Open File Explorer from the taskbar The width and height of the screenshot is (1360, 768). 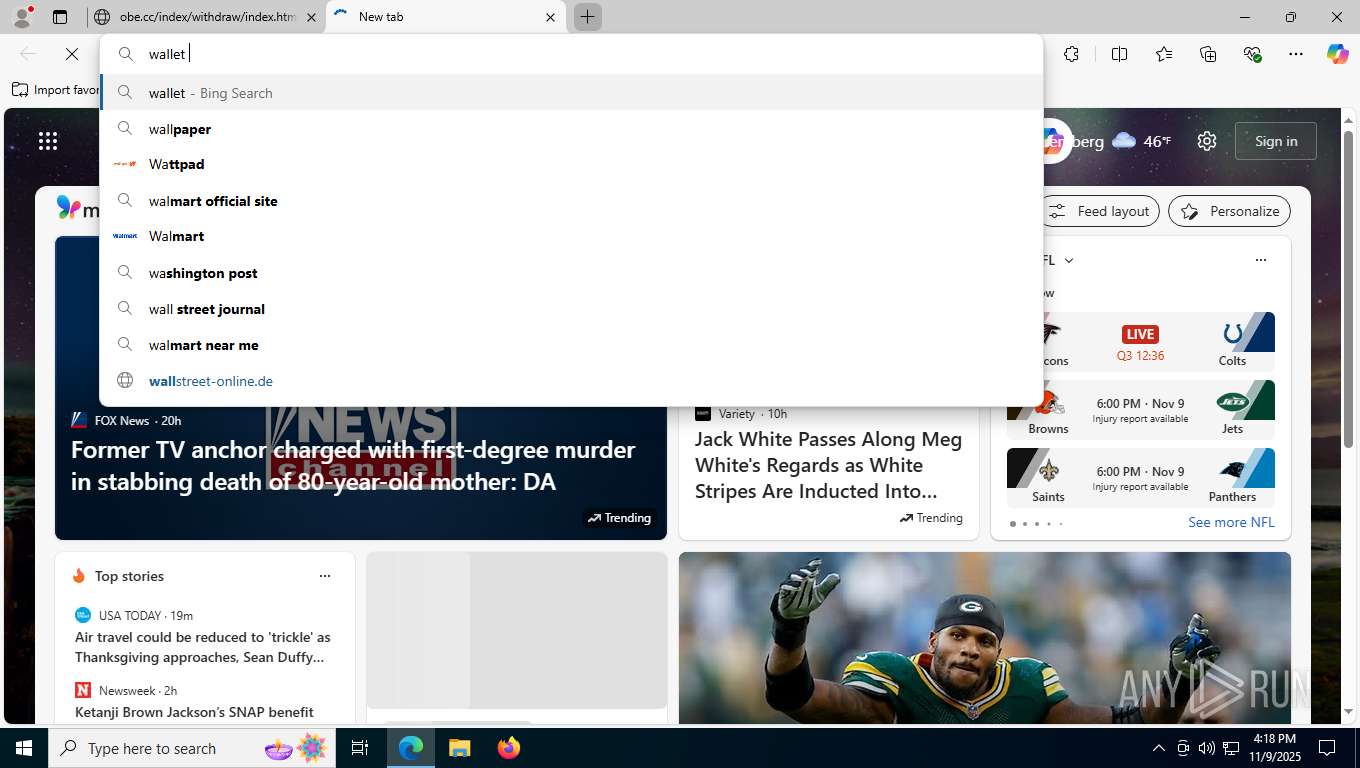[x=459, y=748]
